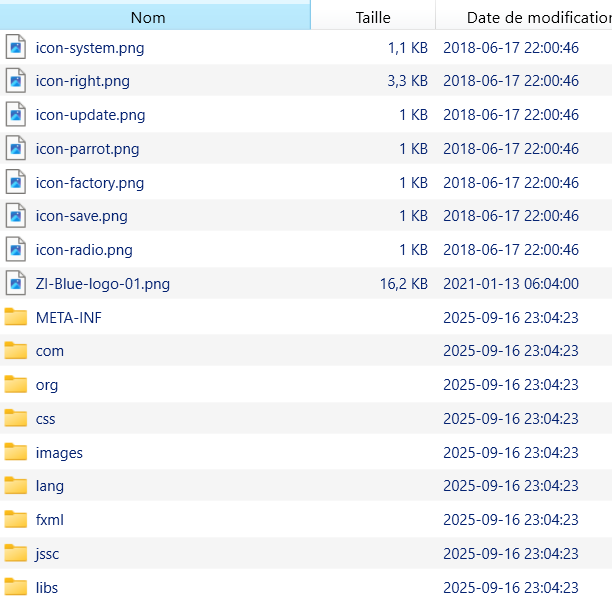Select the icon-right.png image file icon
Screen dimensions: 612x607
(15, 81)
